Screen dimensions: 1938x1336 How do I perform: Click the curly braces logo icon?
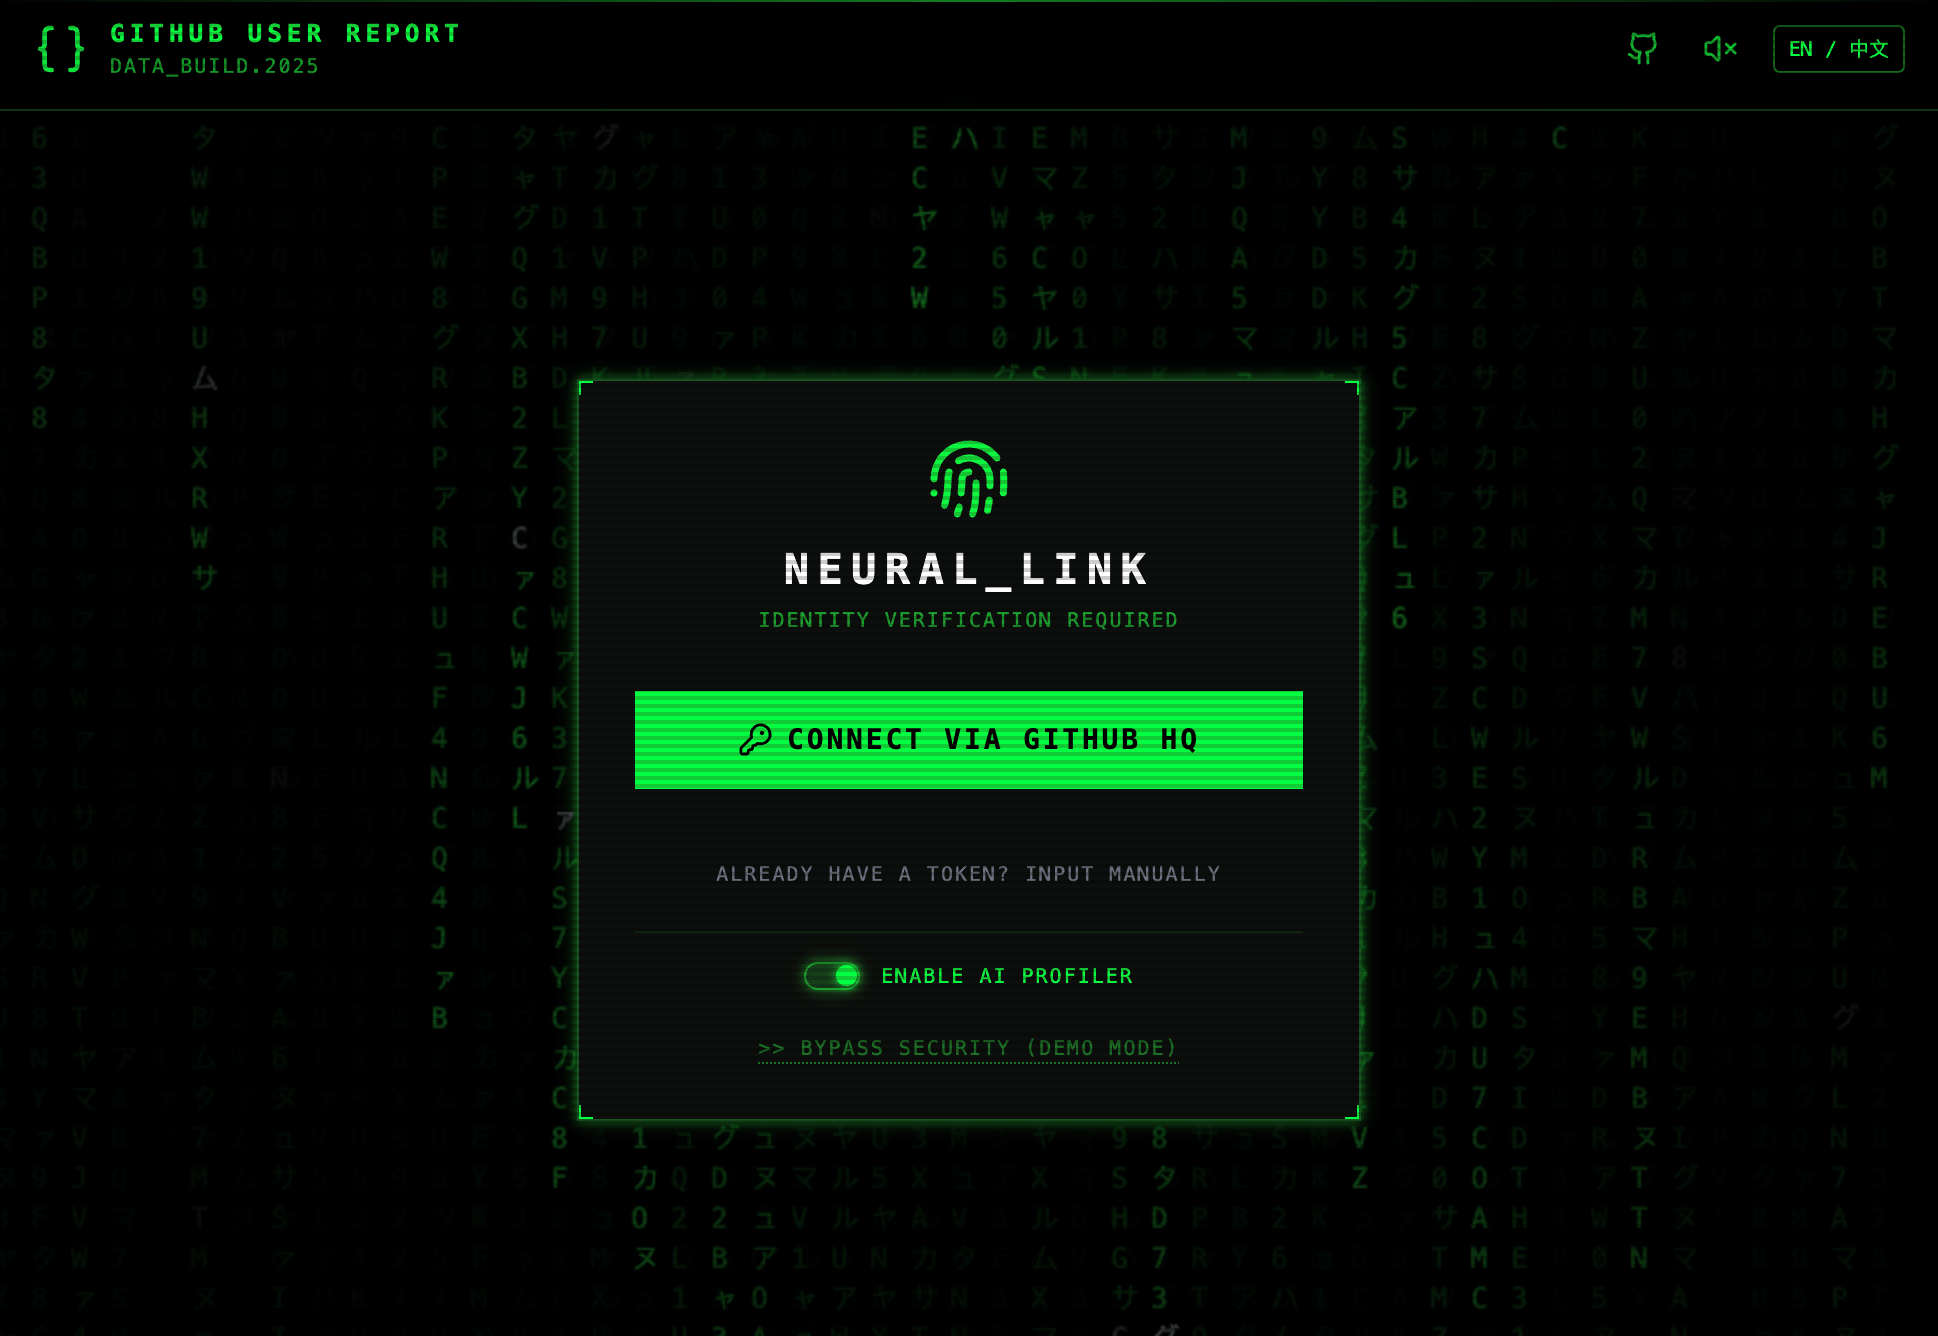tap(61, 49)
